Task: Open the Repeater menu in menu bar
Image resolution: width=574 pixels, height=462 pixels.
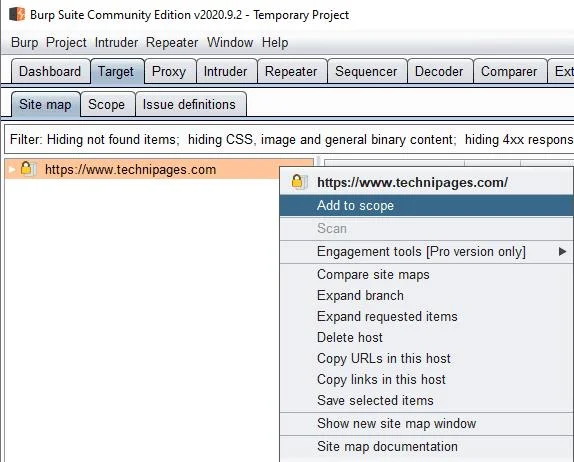Action: coord(172,42)
